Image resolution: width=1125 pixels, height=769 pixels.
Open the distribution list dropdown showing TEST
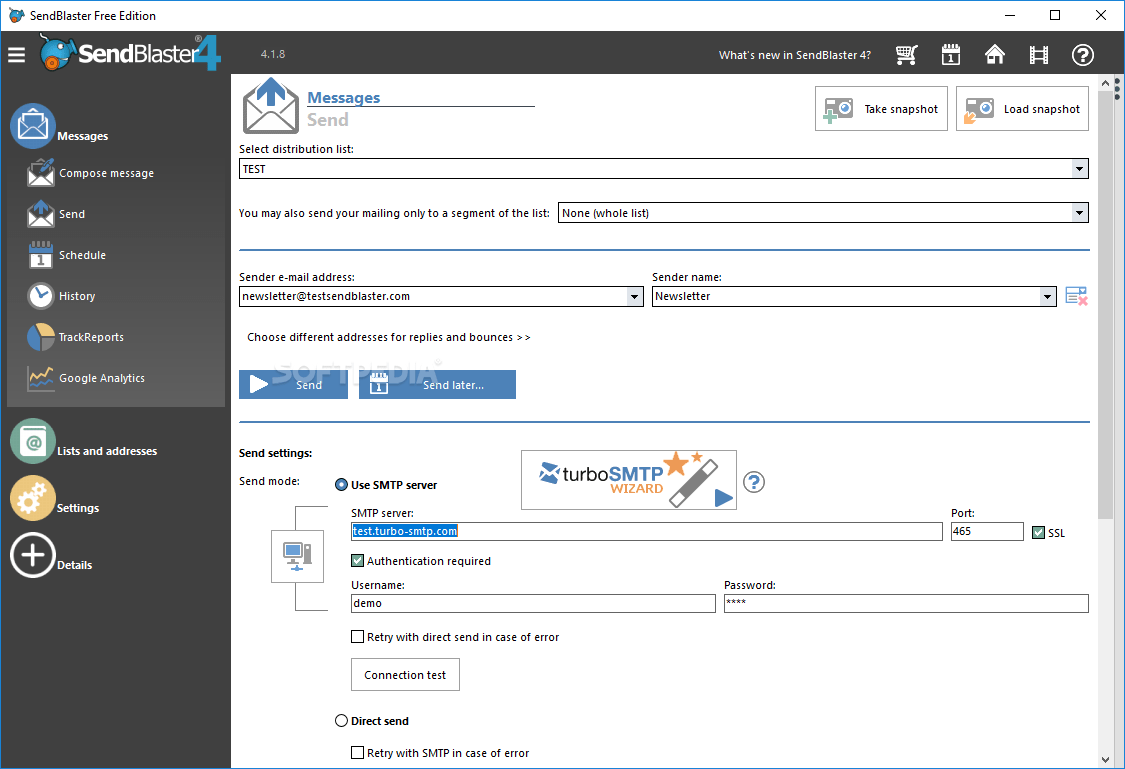point(1080,168)
